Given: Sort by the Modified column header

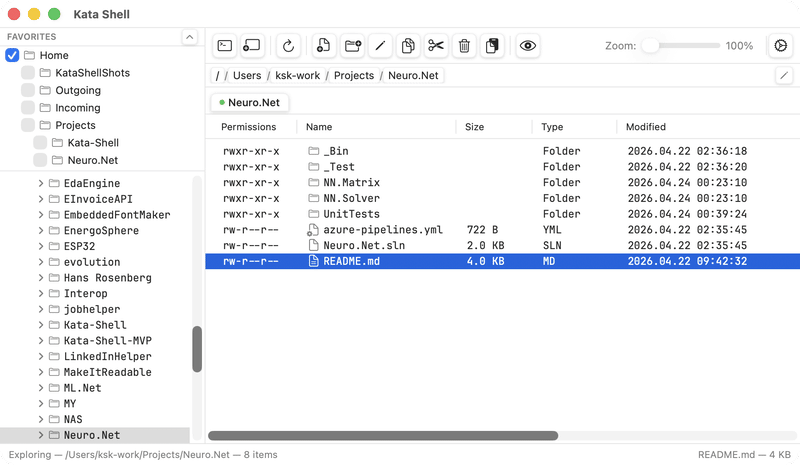Looking at the screenshot, I should click(646, 127).
